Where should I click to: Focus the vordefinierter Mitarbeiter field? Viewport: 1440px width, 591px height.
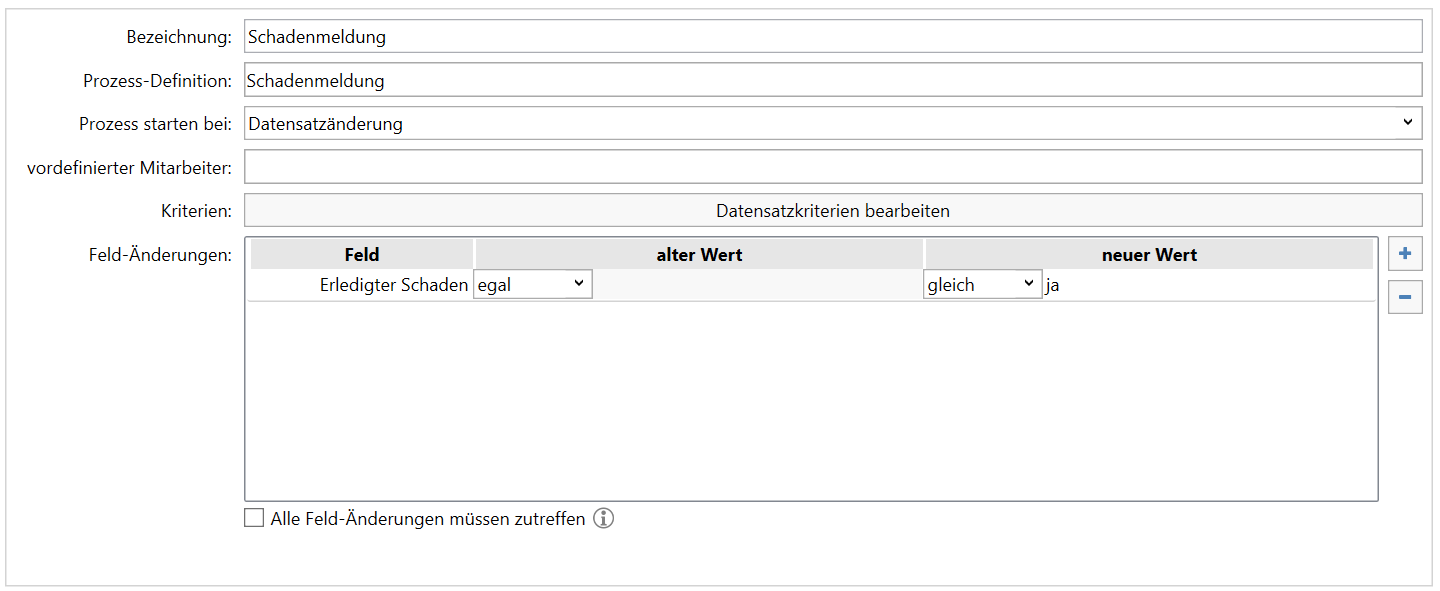833,167
